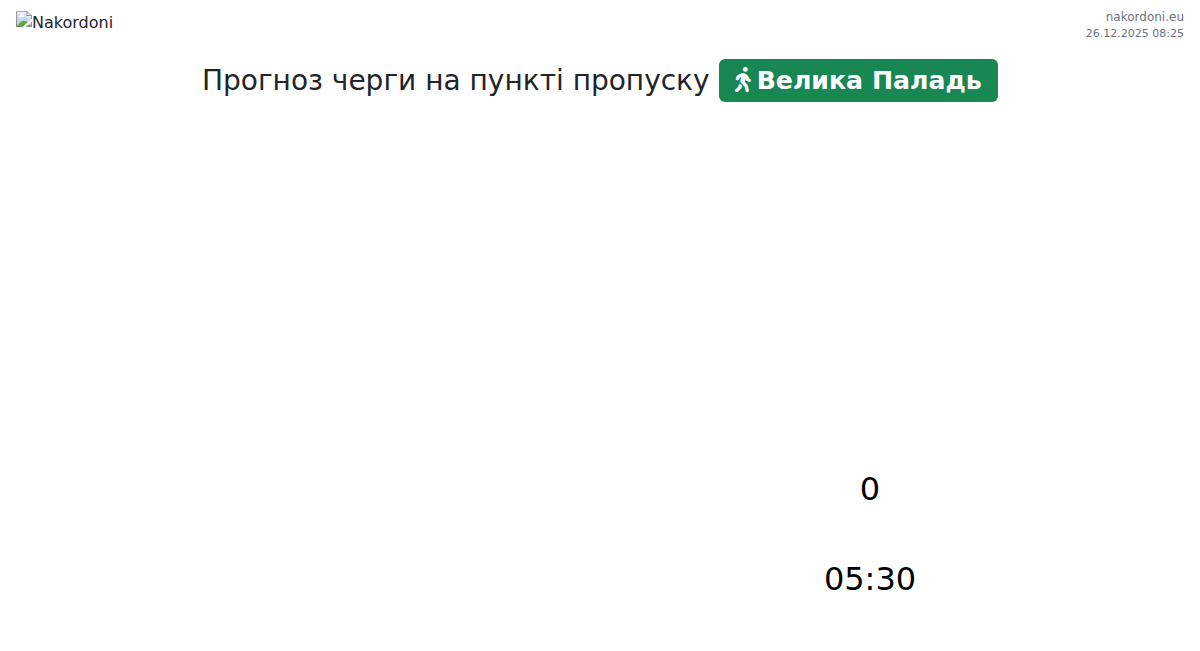Click the minute digits 30 of the forecast
The height and width of the screenshot is (651, 1200).
click(x=896, y=579)
